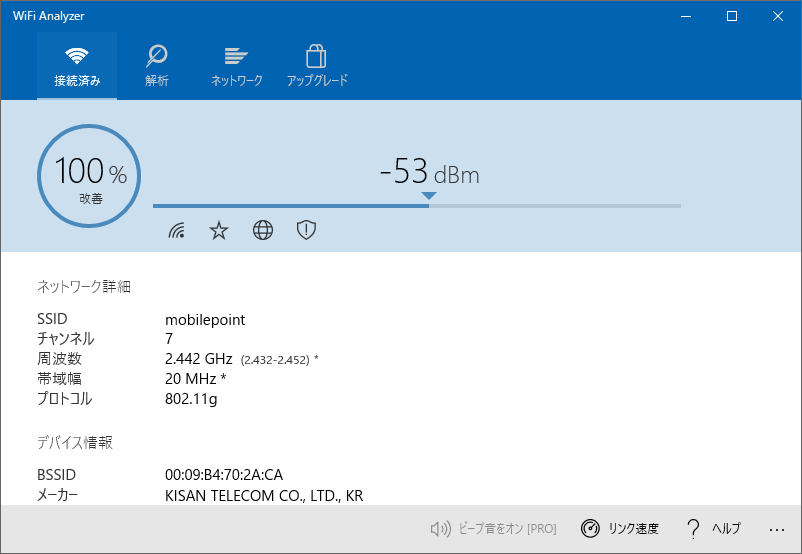802x554 pixels.
Task: Click the -53 dBm reading text
Action: (x=430, y=172)
